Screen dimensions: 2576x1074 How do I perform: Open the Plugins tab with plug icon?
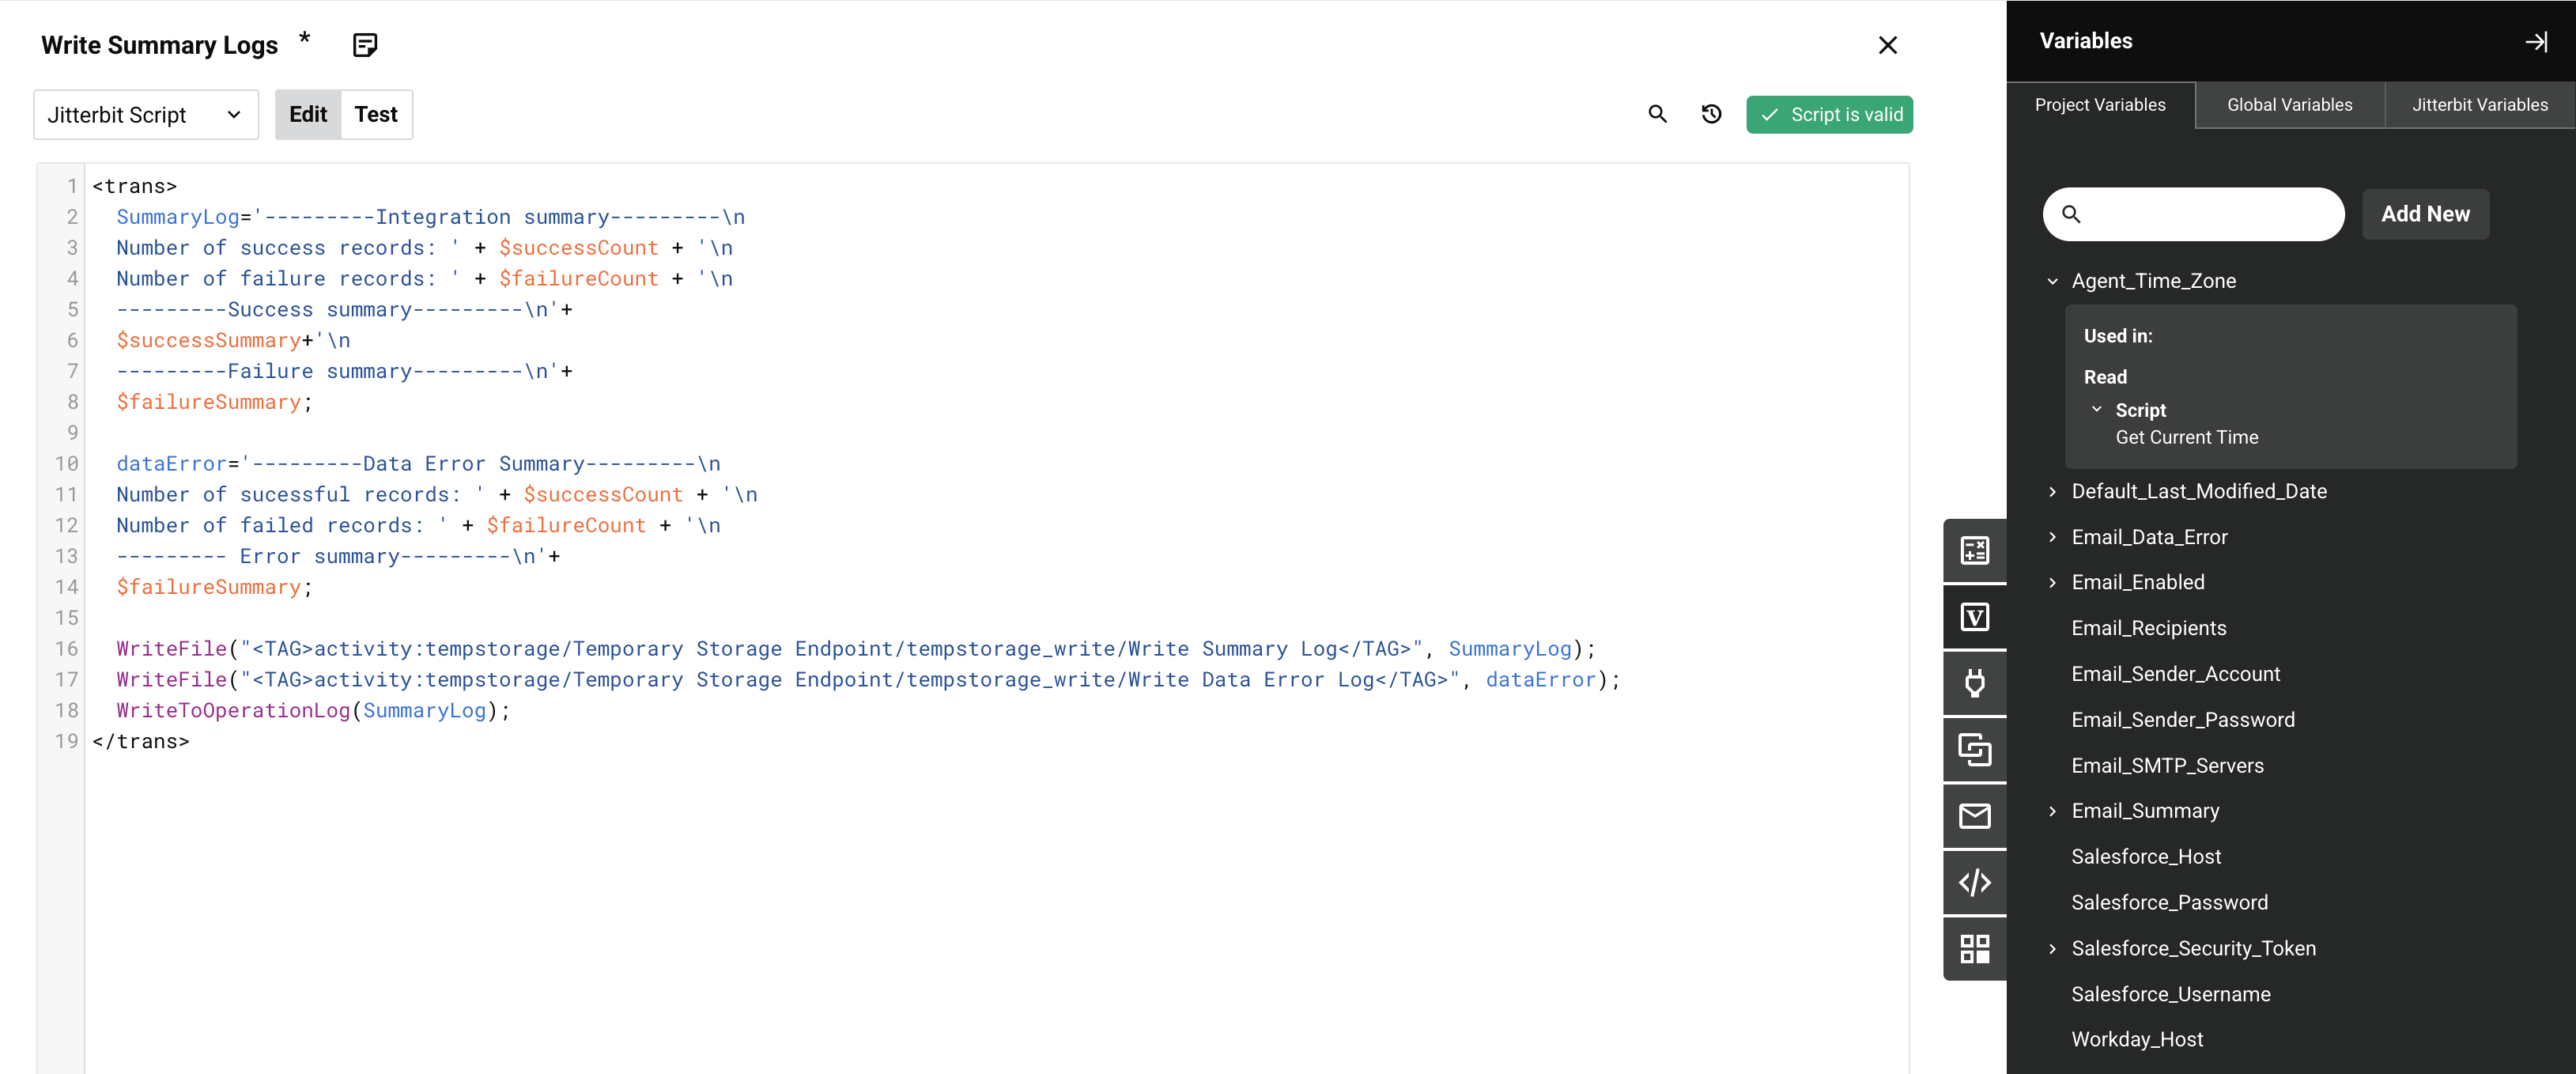click(1974, 683)
